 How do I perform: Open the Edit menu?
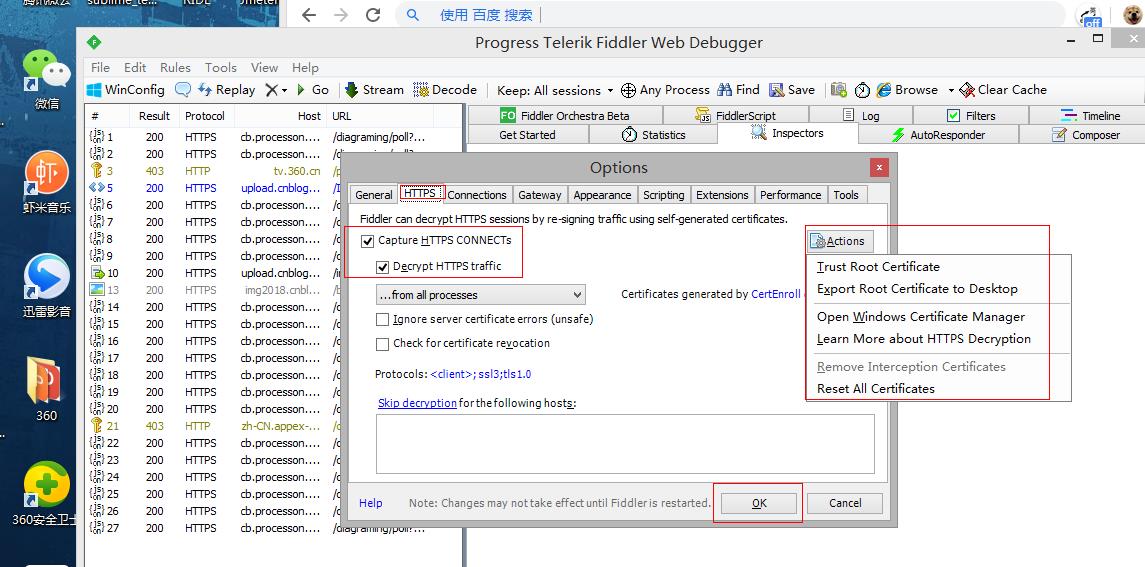135,67
